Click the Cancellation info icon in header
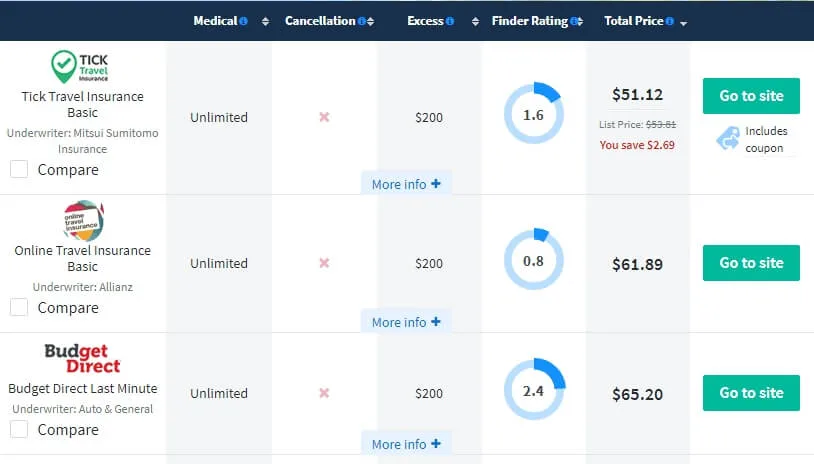Screen dimensions: 814x464 coord(361,21)
